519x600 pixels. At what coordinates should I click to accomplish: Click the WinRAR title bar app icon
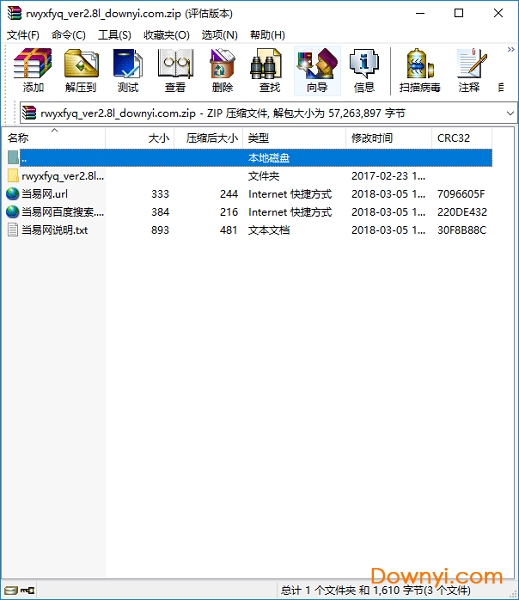[15, 13]
